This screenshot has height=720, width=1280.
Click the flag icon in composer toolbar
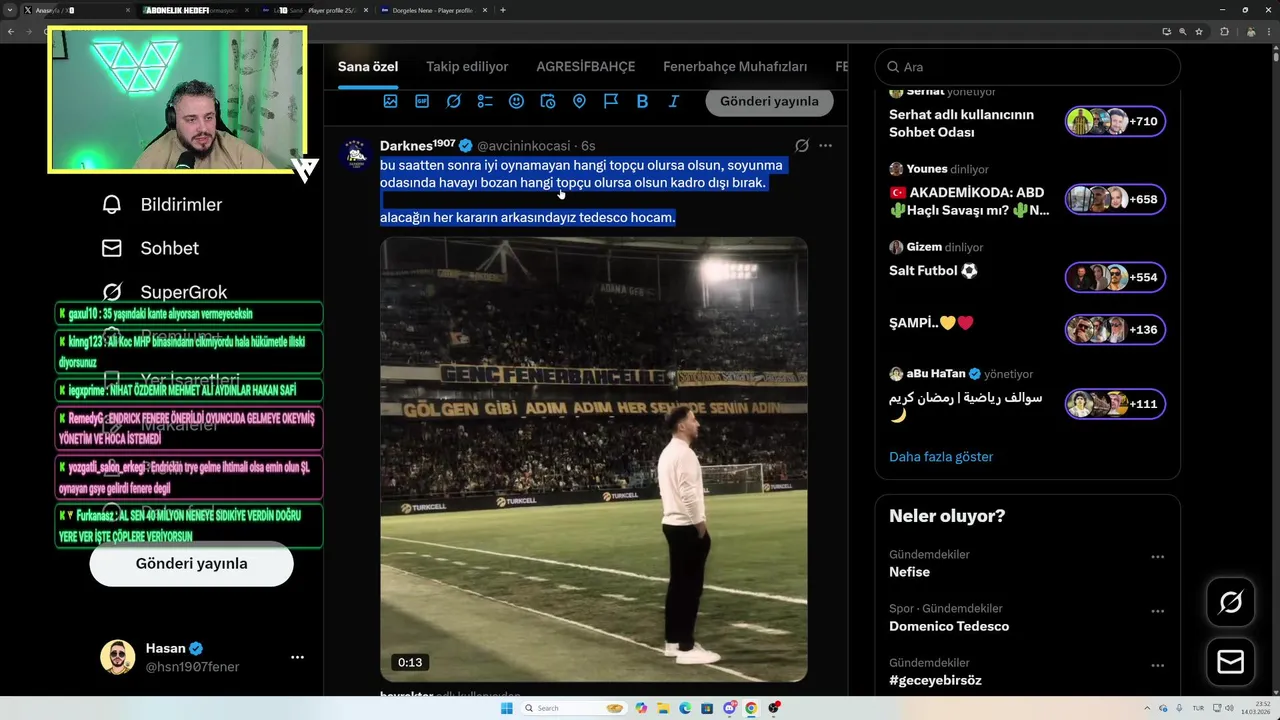[611, 101]
